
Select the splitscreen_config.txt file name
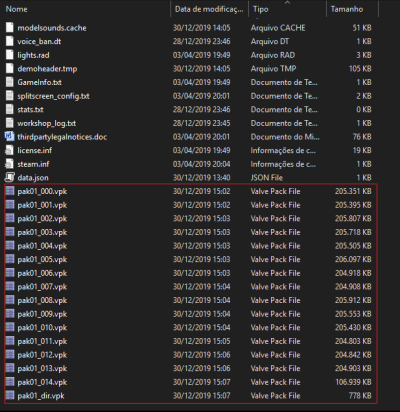[53, 96]
